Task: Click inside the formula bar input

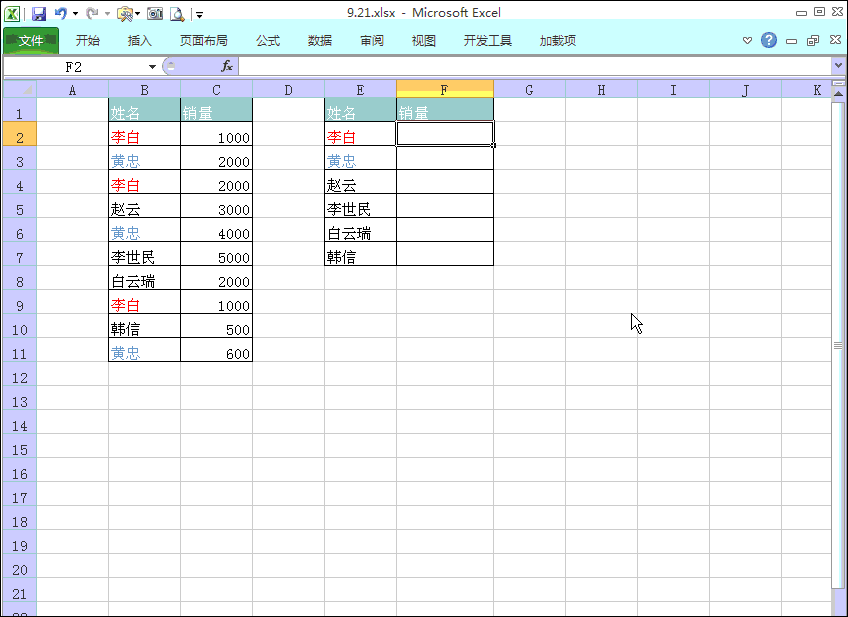Action: (534, 67)
